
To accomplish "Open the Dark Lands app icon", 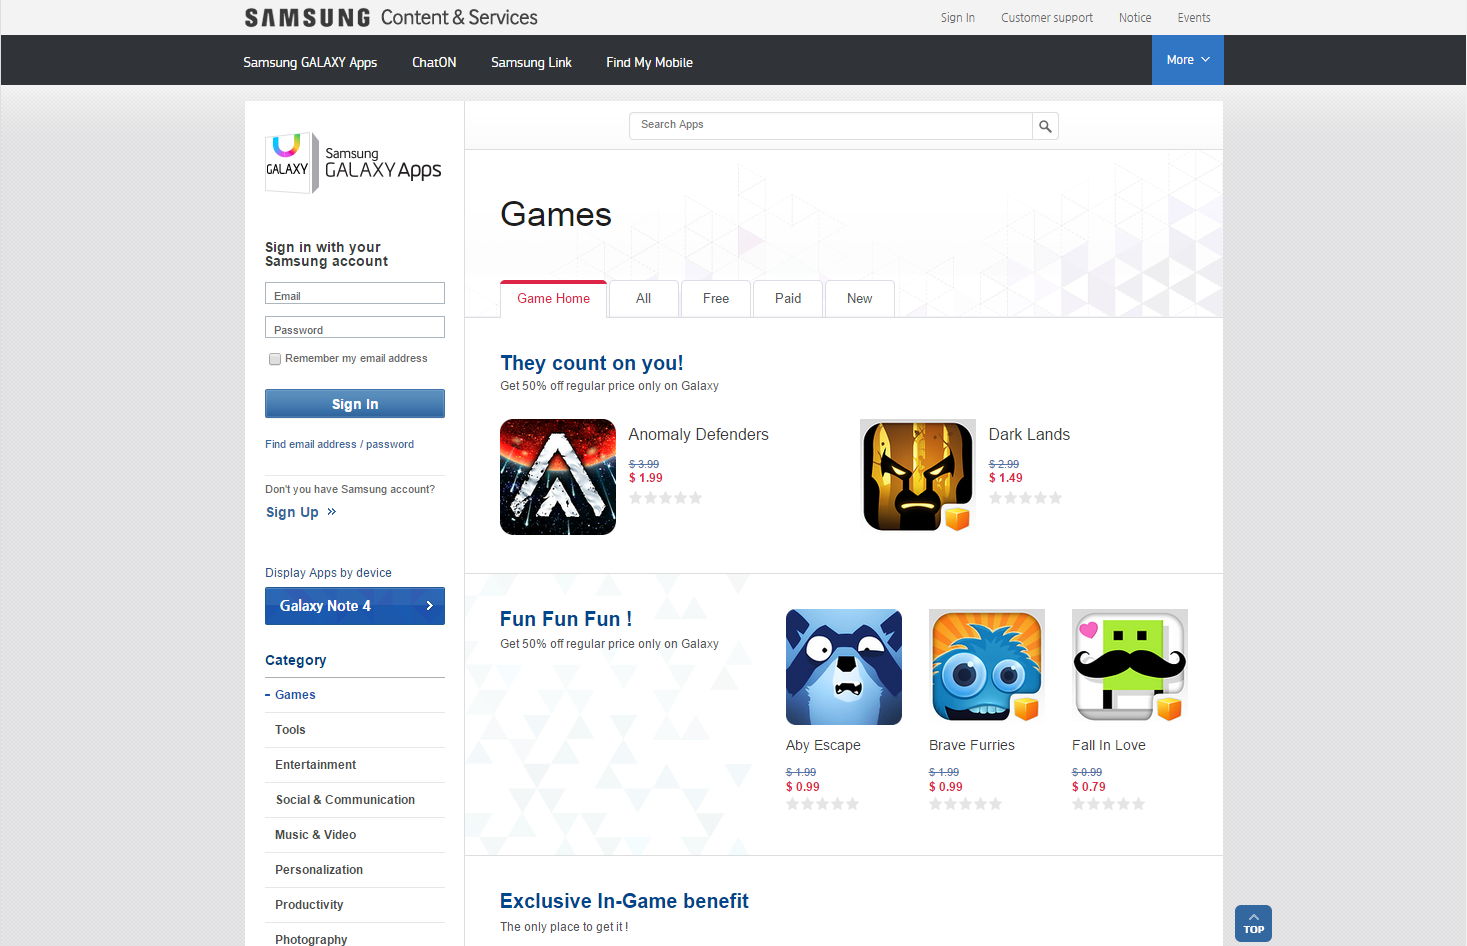I will click(918, 477).
